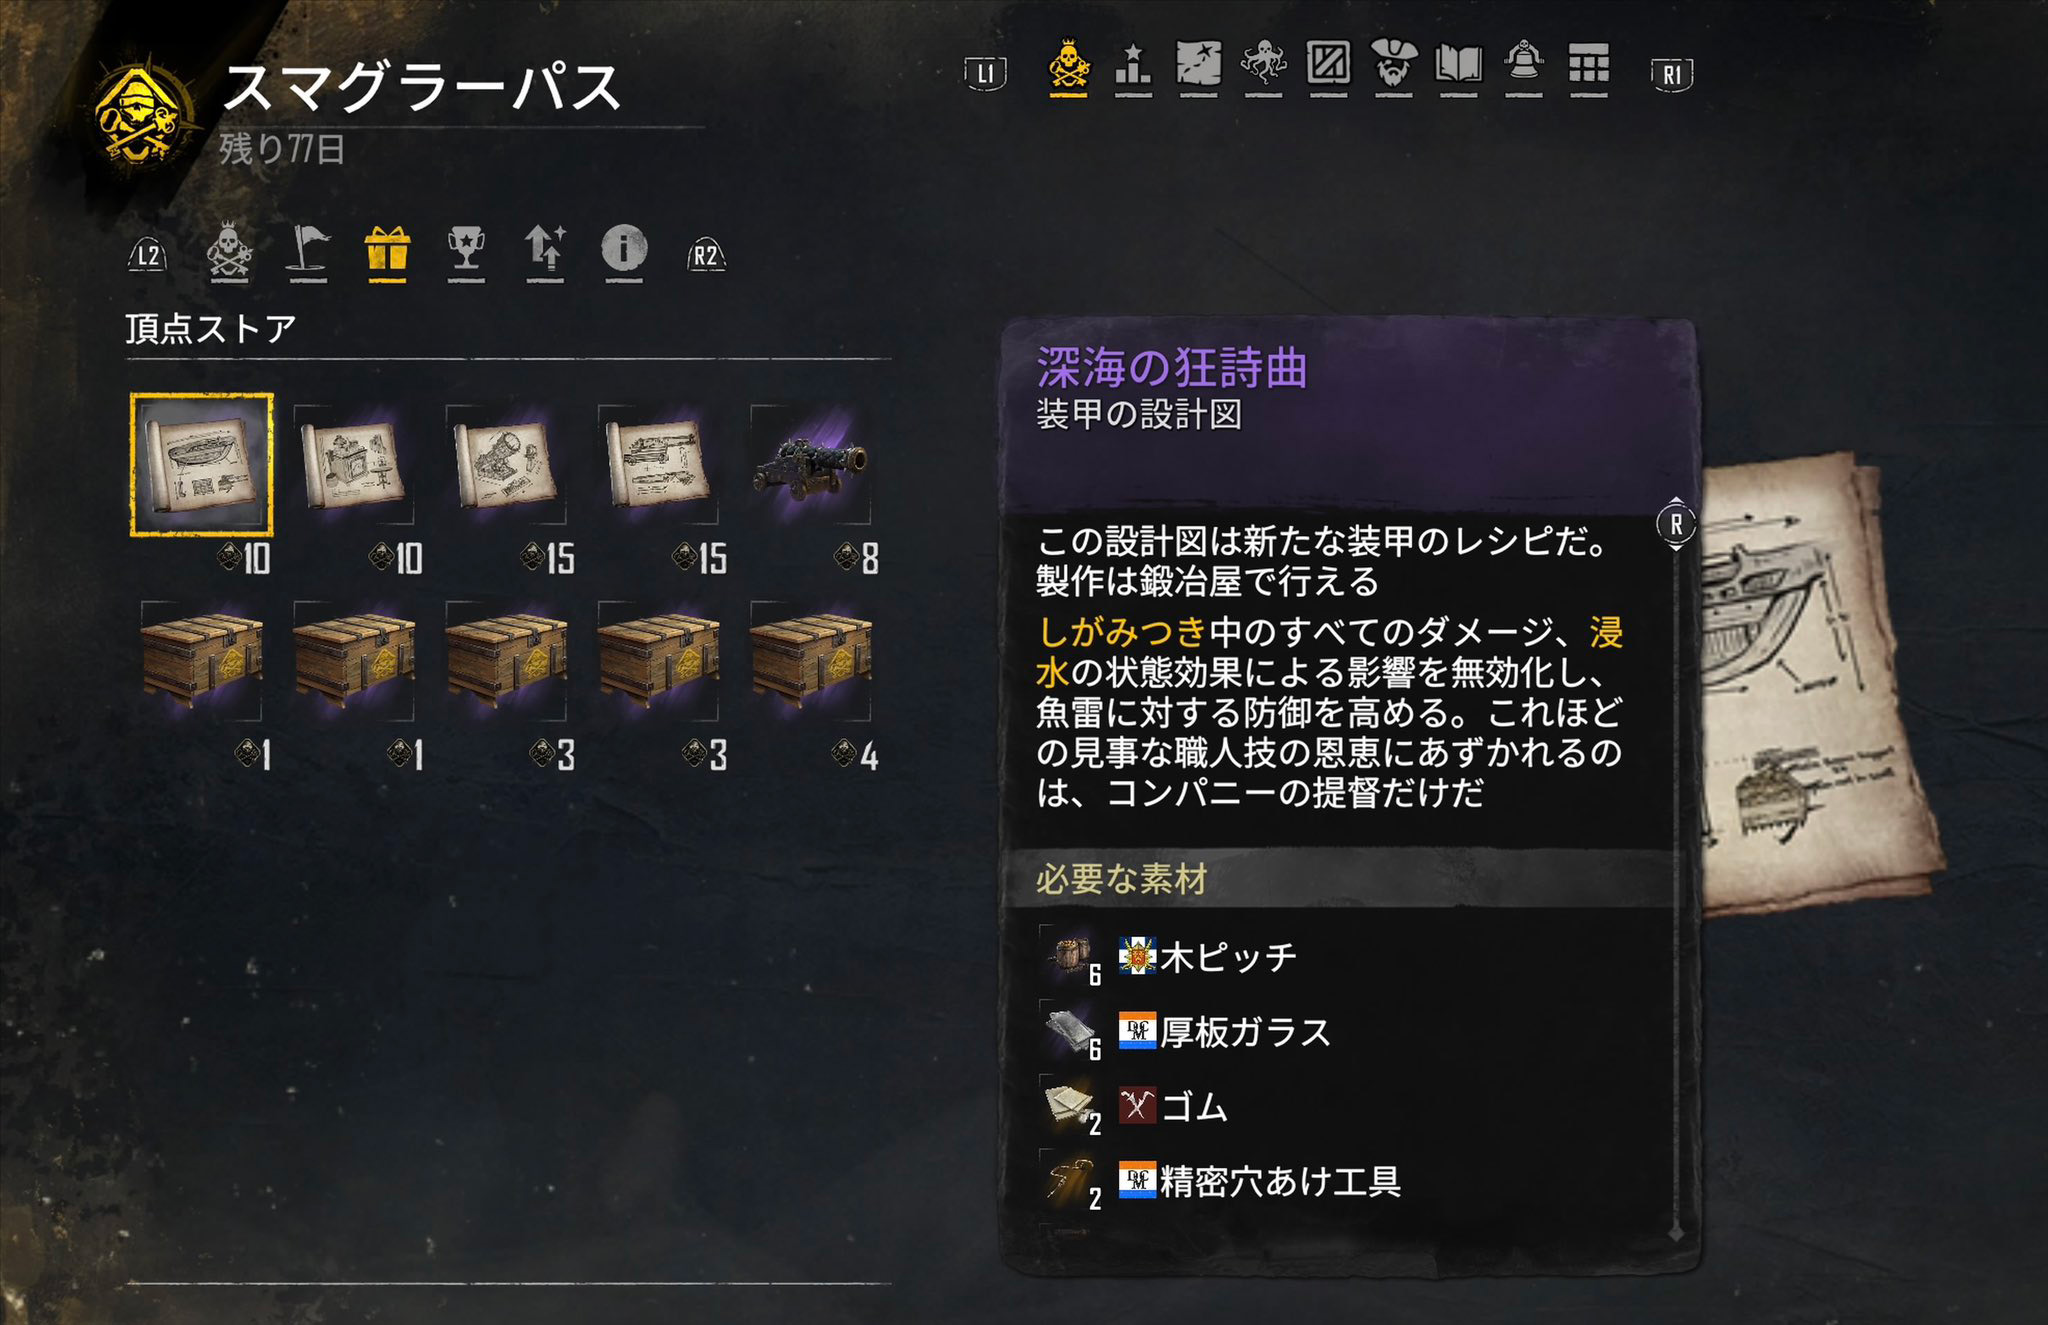Select the leaderboard podium menu icon

[1133, 66]
